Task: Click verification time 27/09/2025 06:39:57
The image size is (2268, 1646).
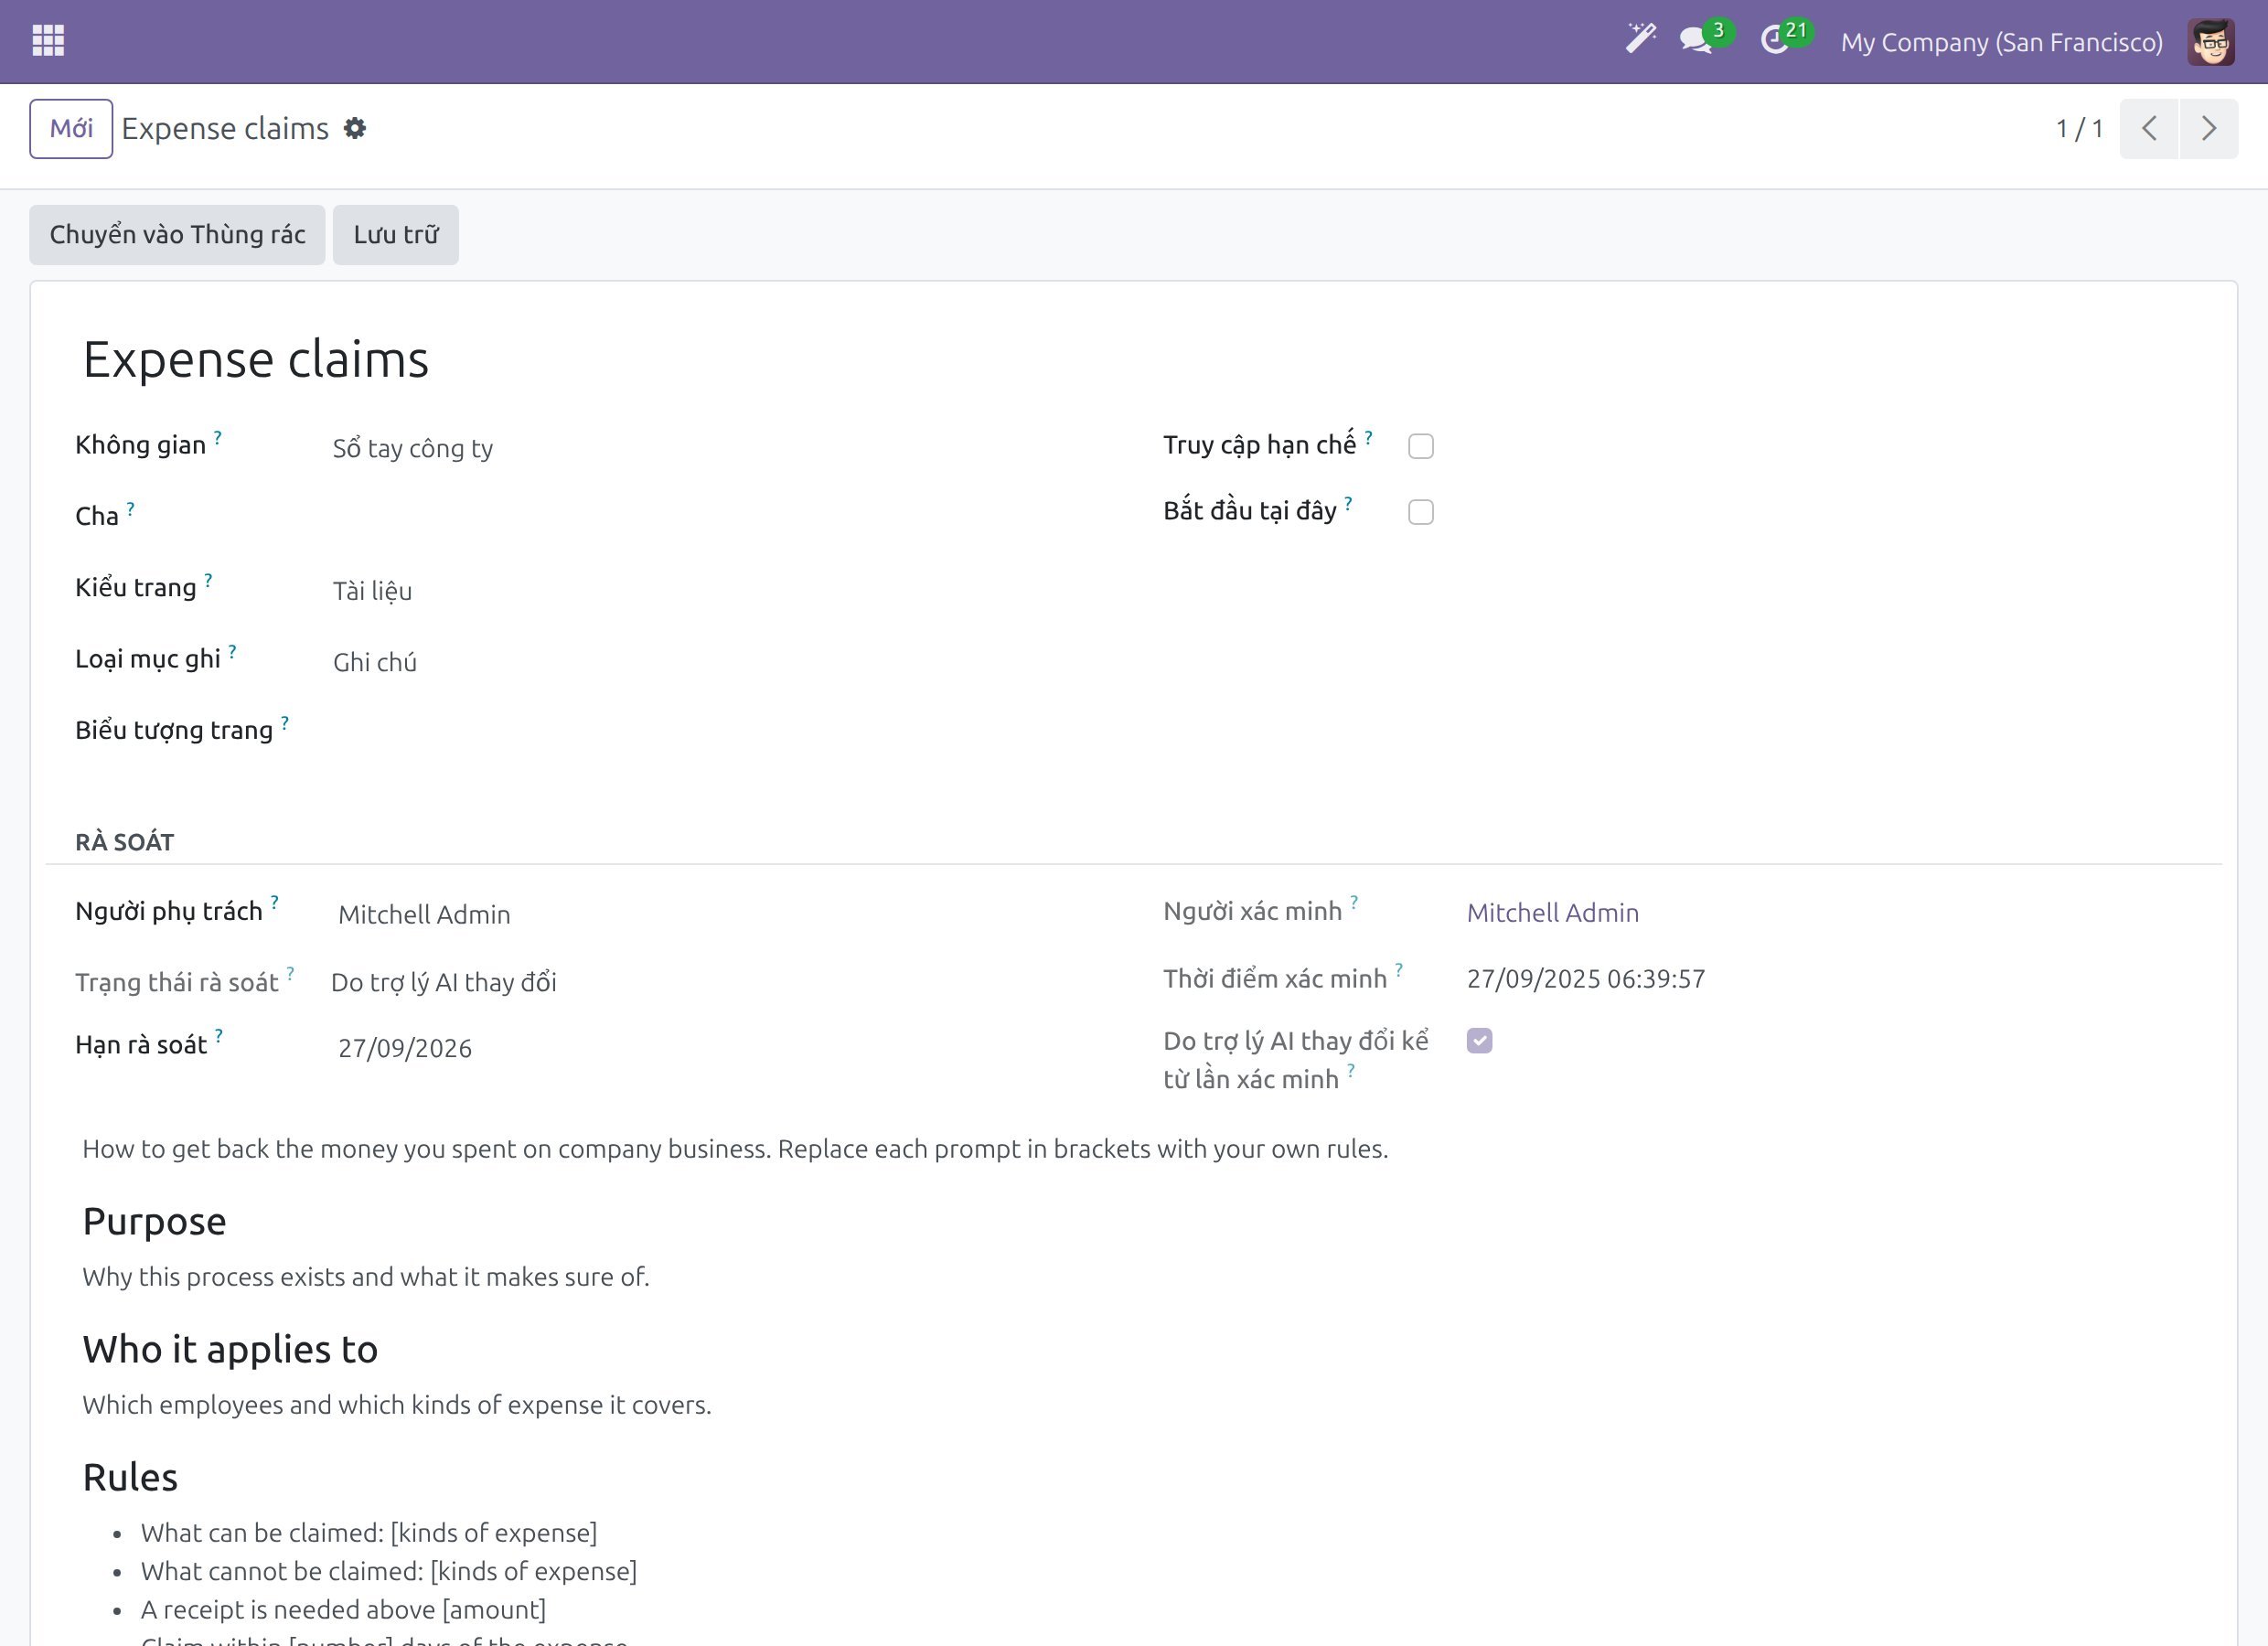Action: point(1585,978)
